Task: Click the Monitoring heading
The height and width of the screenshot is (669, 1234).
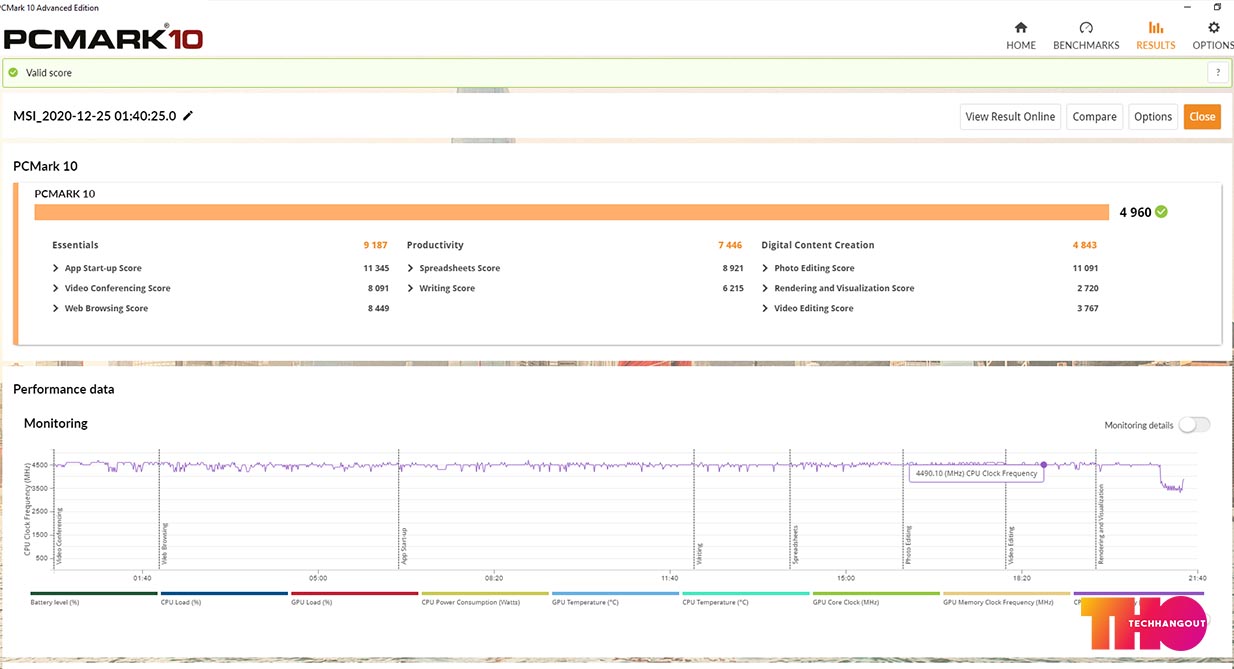Action: 56,424
